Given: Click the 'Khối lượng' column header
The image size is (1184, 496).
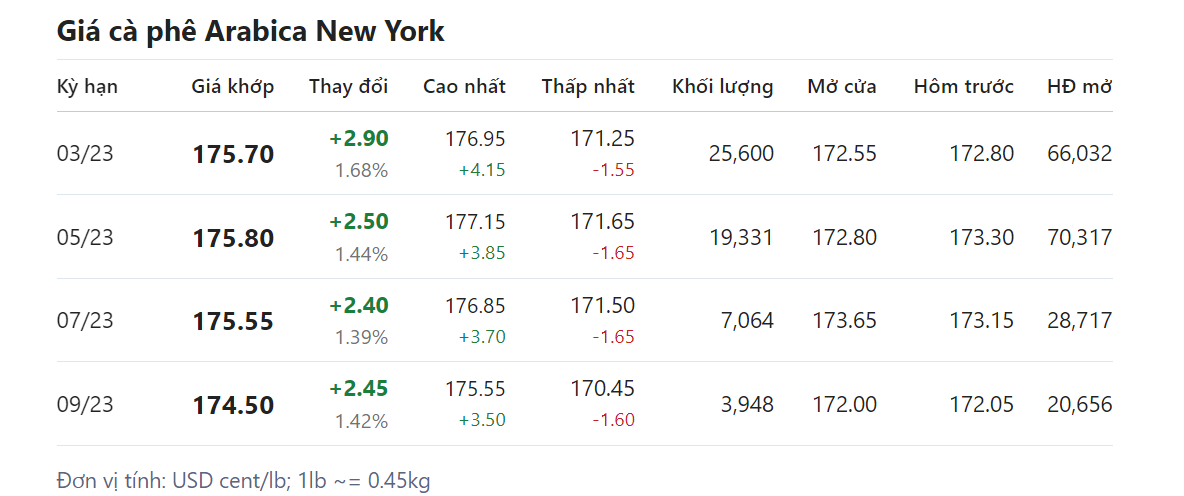Looking at the screenshot, I should (x=722, y=86).
